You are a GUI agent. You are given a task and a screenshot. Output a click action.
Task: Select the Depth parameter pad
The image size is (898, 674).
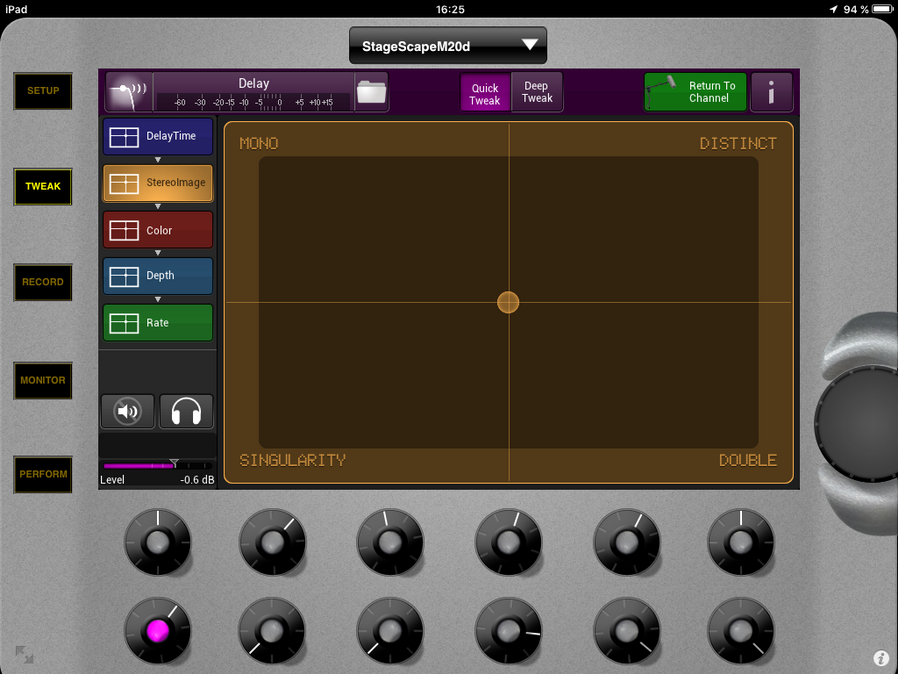point(158,276)
